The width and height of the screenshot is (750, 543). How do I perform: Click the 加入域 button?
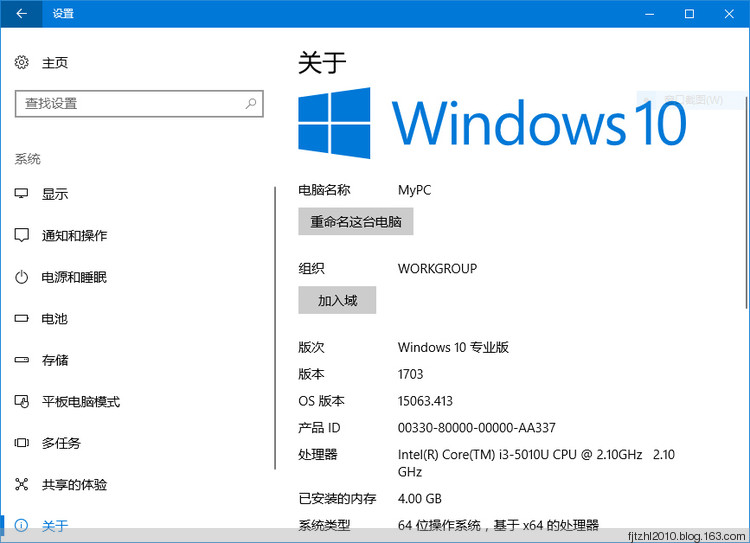click(x=337, y=300)
